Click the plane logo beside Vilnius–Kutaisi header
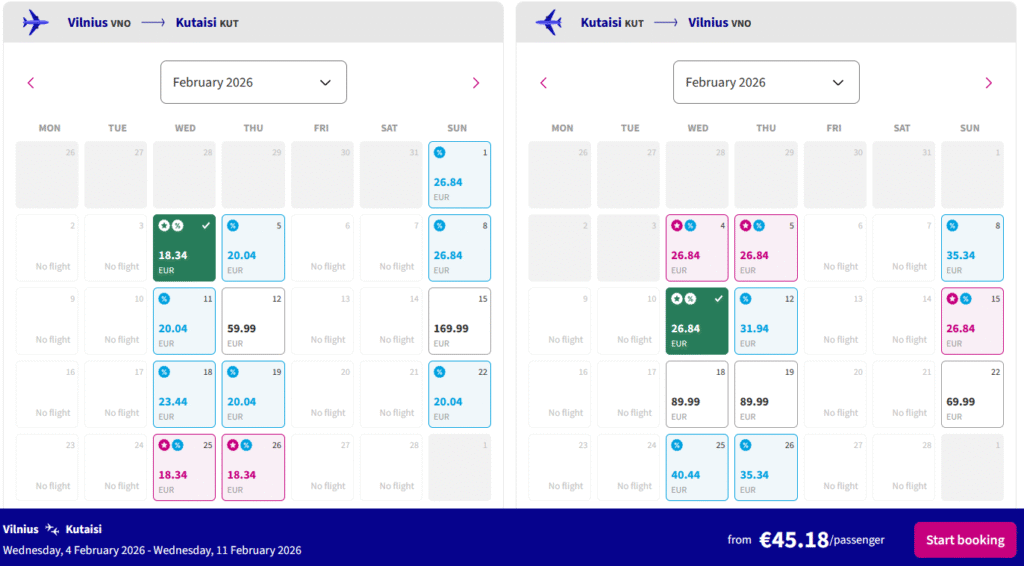Viewport: 1024px width, 566px height. click(x=36, y=21)
